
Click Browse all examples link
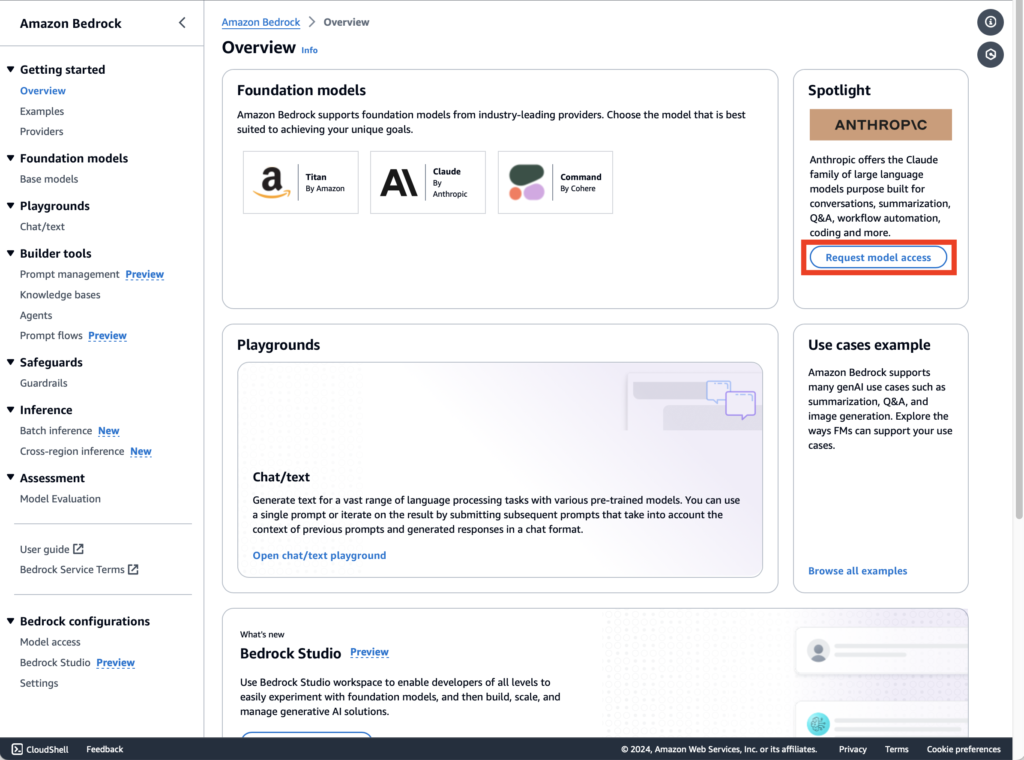(857, 571)
